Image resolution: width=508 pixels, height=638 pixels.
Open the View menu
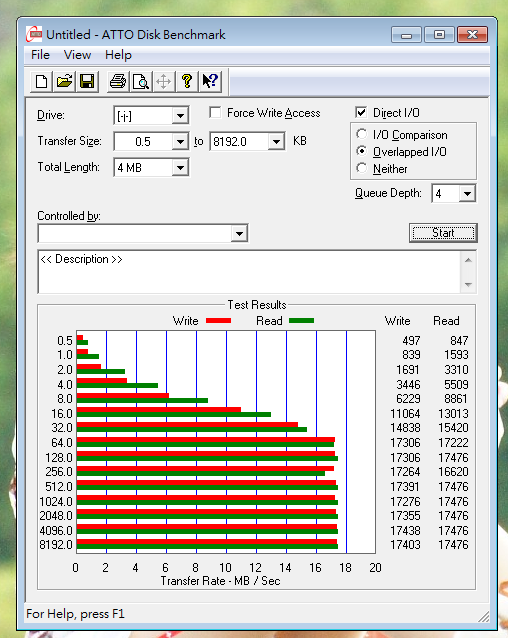(x=77, y=55)
